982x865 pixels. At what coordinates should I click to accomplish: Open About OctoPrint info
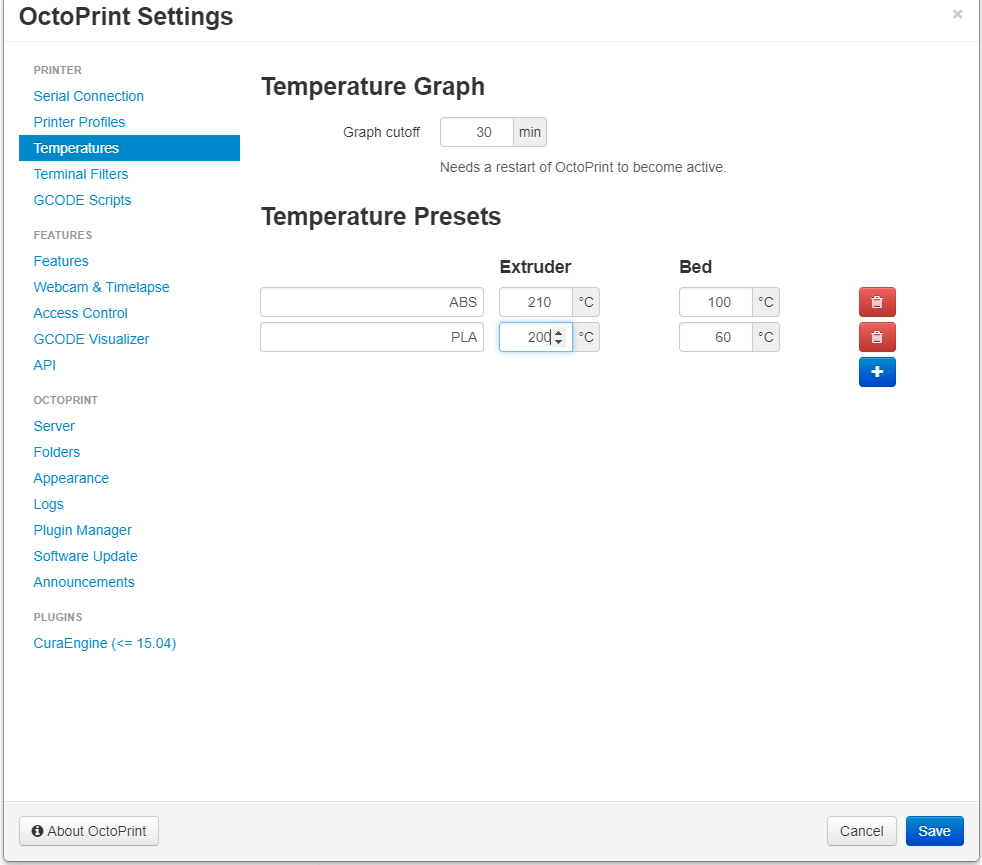(89, 831)
